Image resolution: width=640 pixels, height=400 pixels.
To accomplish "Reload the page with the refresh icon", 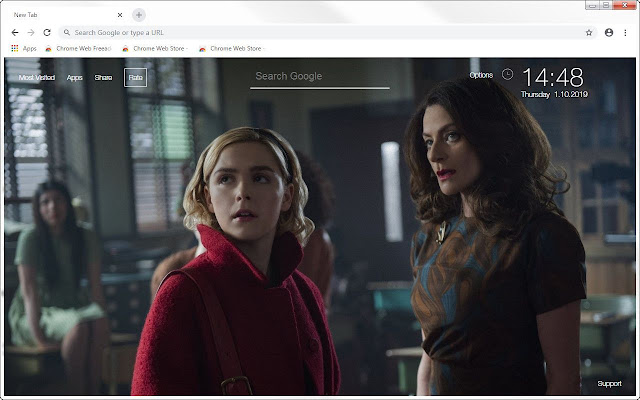I will pos(47,32).
